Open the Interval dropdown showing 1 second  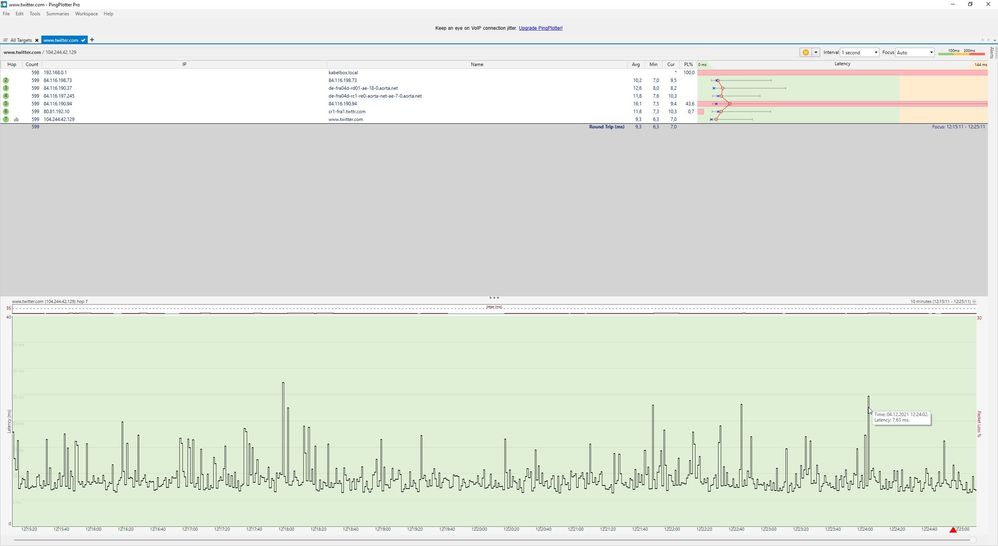858,52
